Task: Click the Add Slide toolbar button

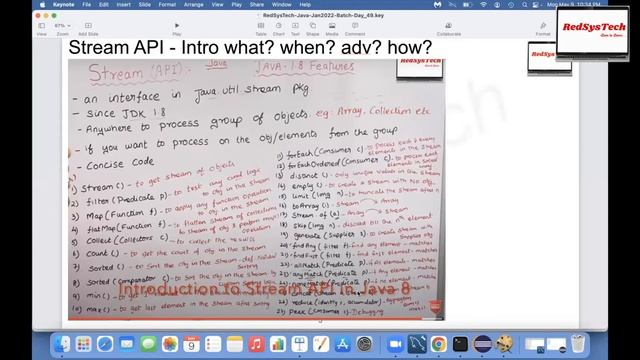Action: (x=88, y=29)
